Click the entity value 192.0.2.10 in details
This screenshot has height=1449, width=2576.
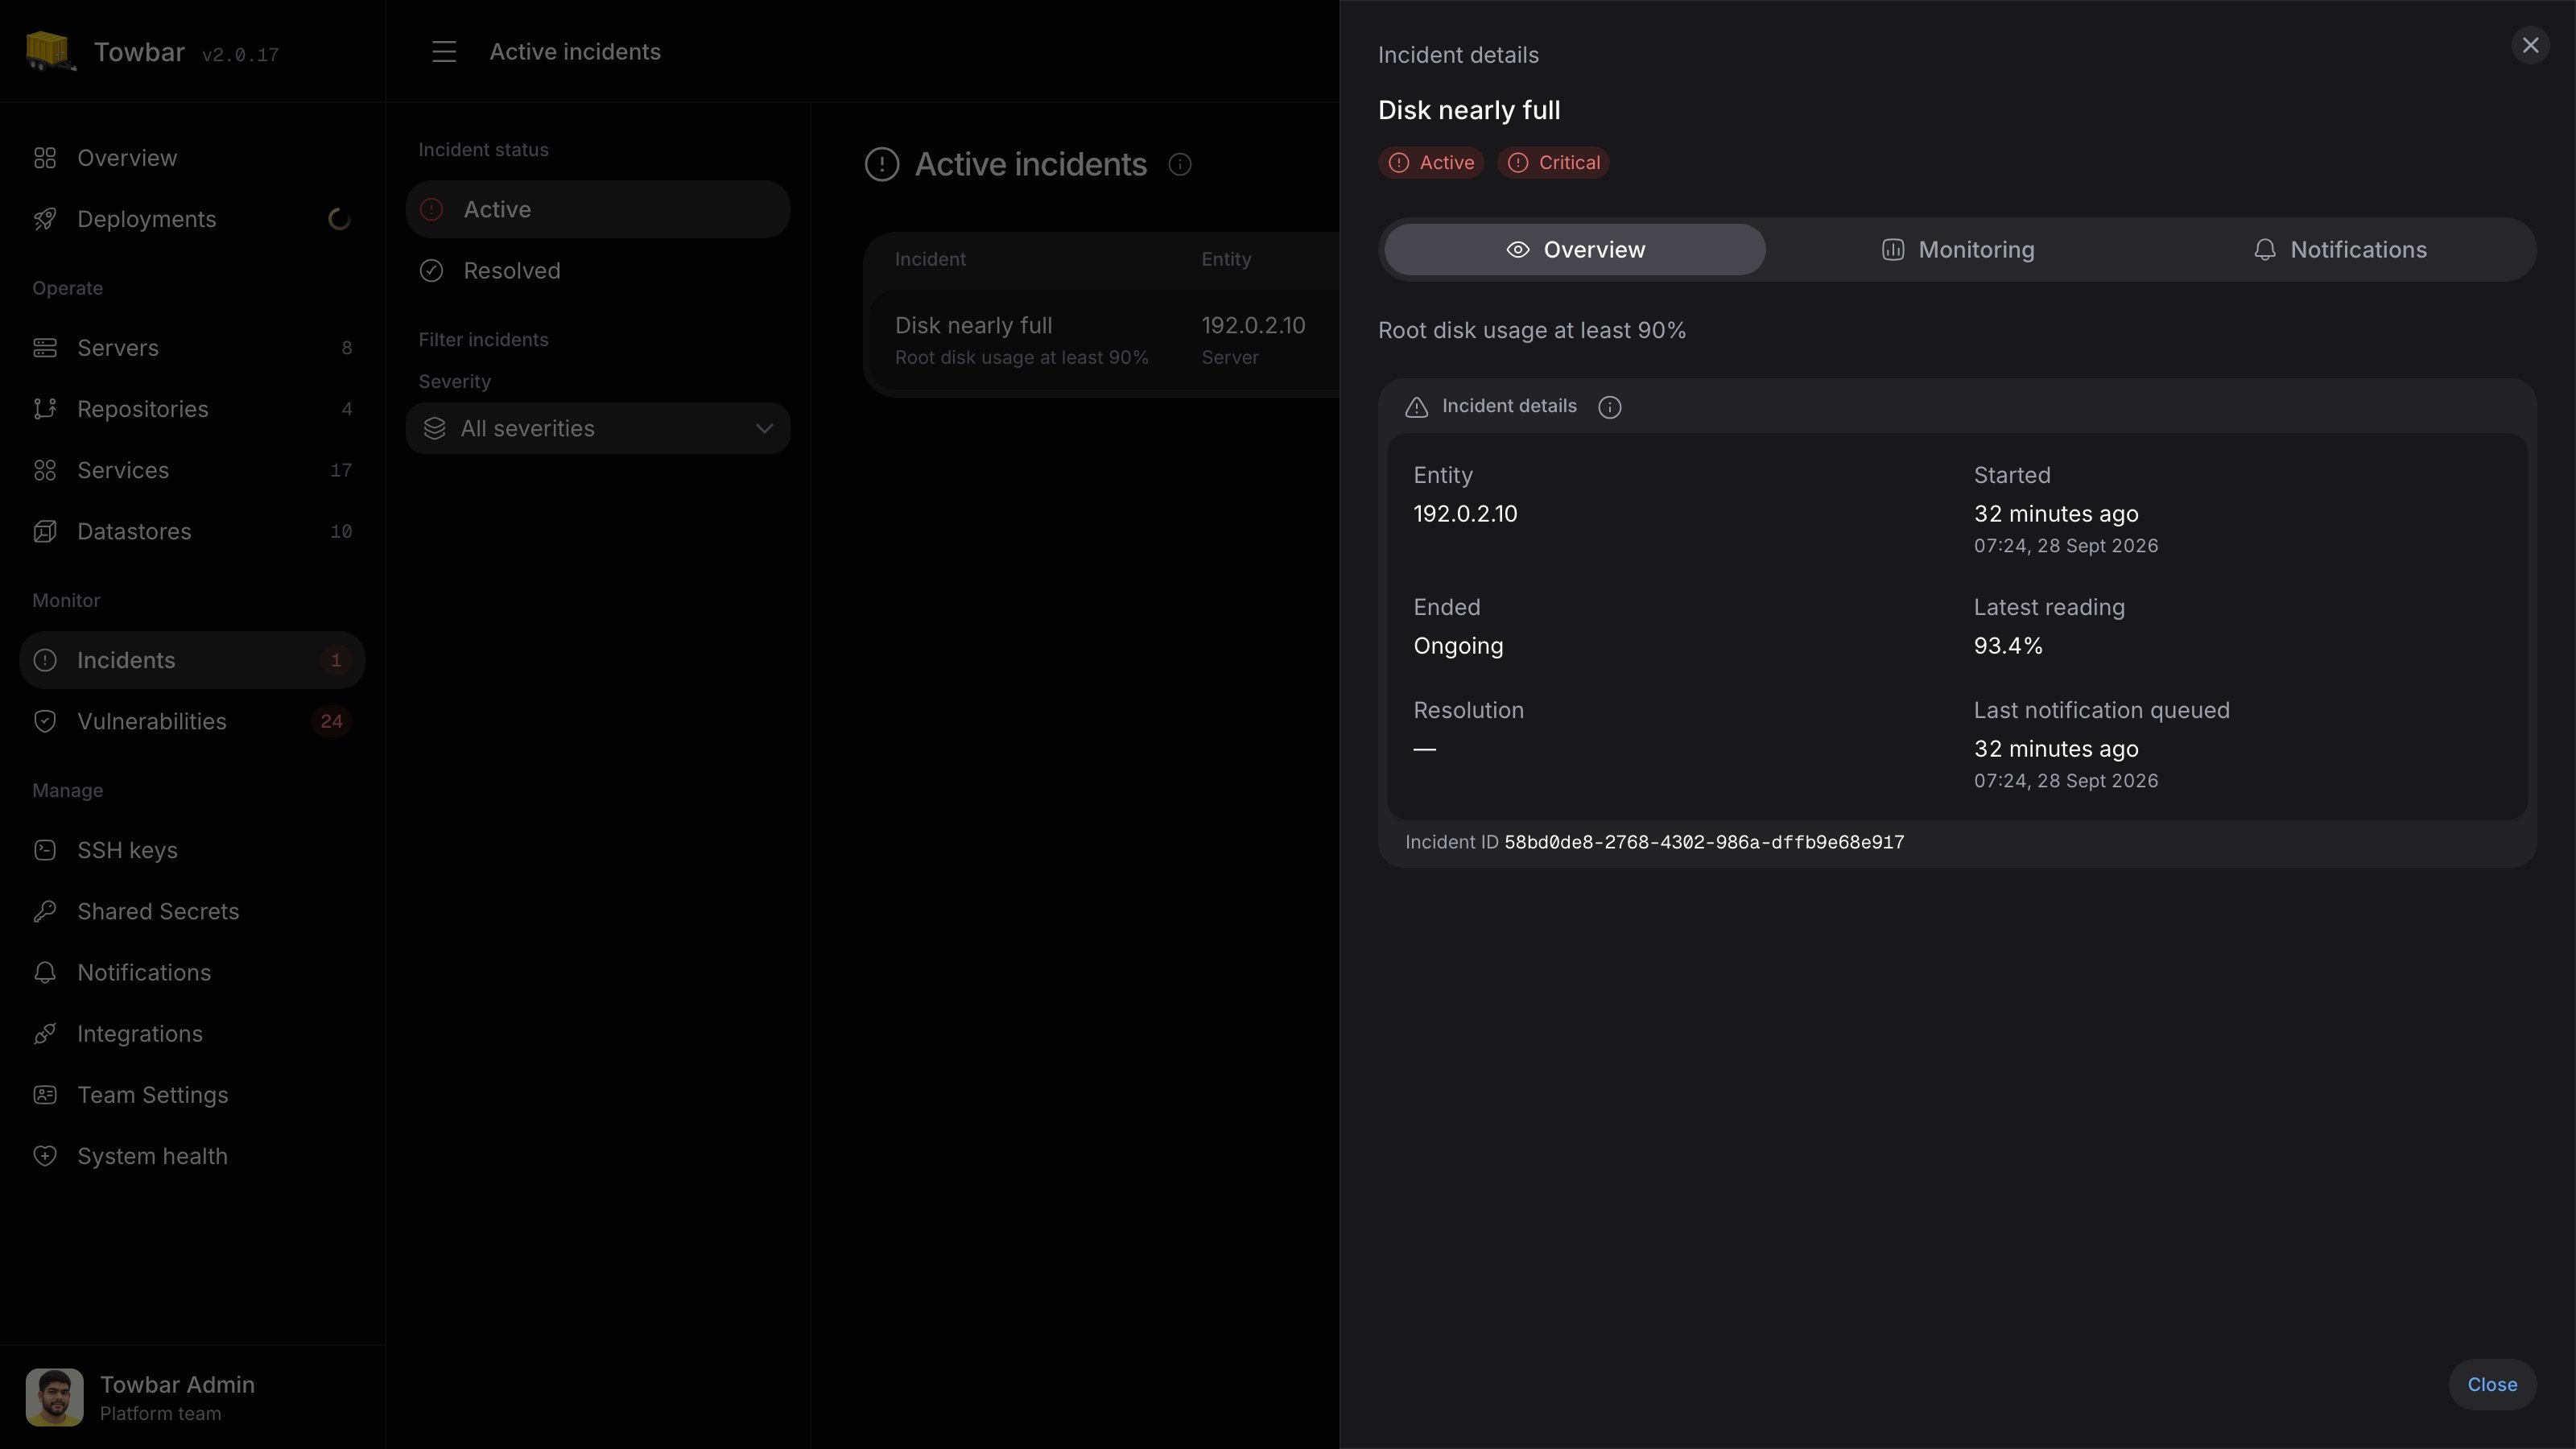pos(1465,514)
